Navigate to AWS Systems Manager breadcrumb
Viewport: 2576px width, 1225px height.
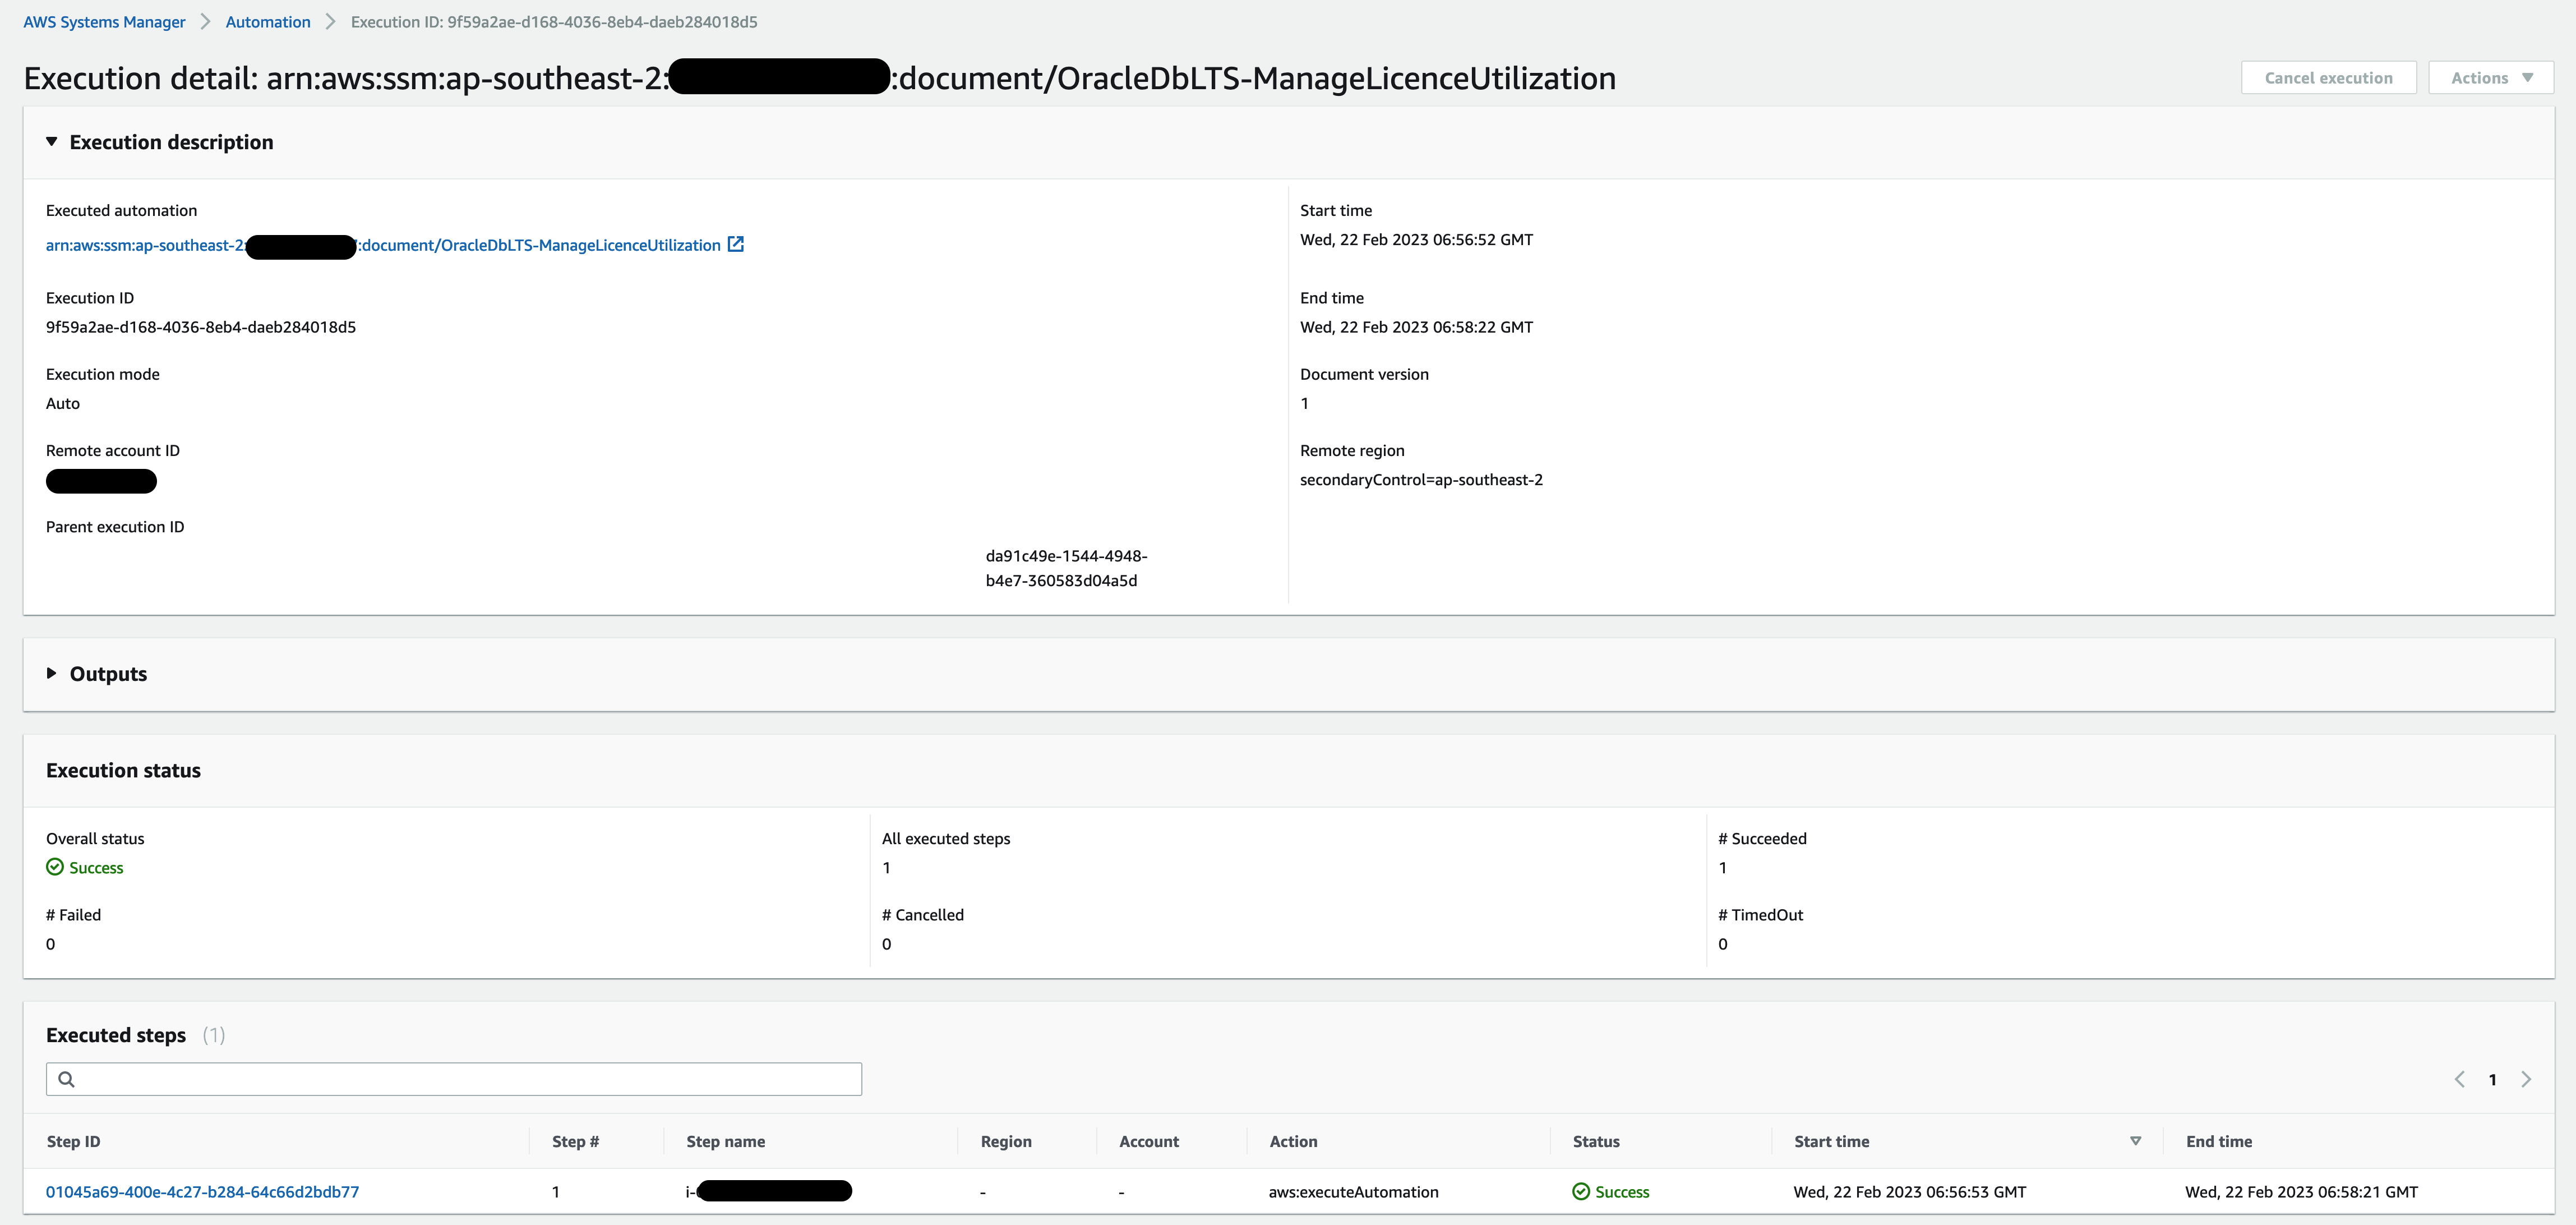coord(104,22)
